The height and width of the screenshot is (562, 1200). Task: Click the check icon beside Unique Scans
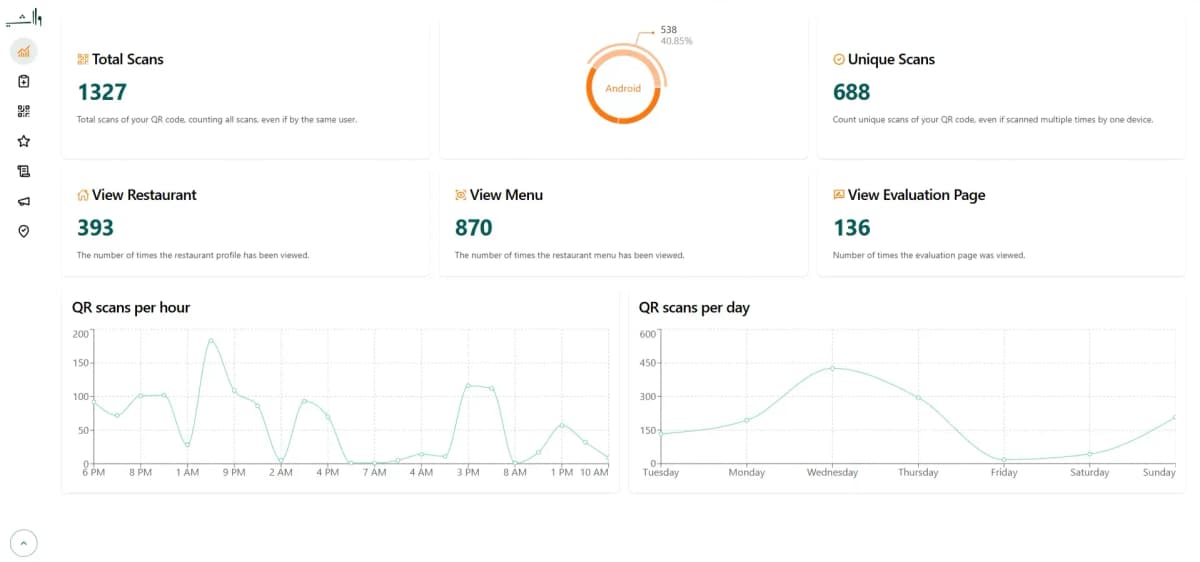[839, 59]
